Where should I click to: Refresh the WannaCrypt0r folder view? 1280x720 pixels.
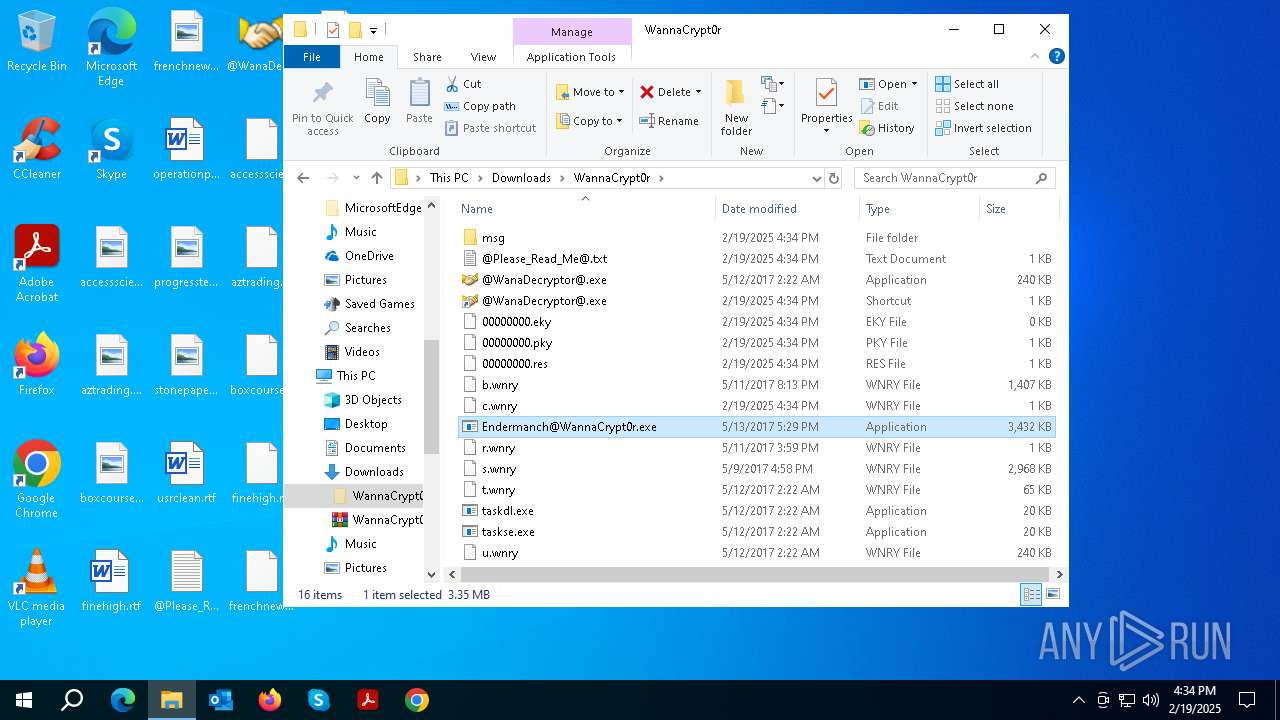[834, 178]
